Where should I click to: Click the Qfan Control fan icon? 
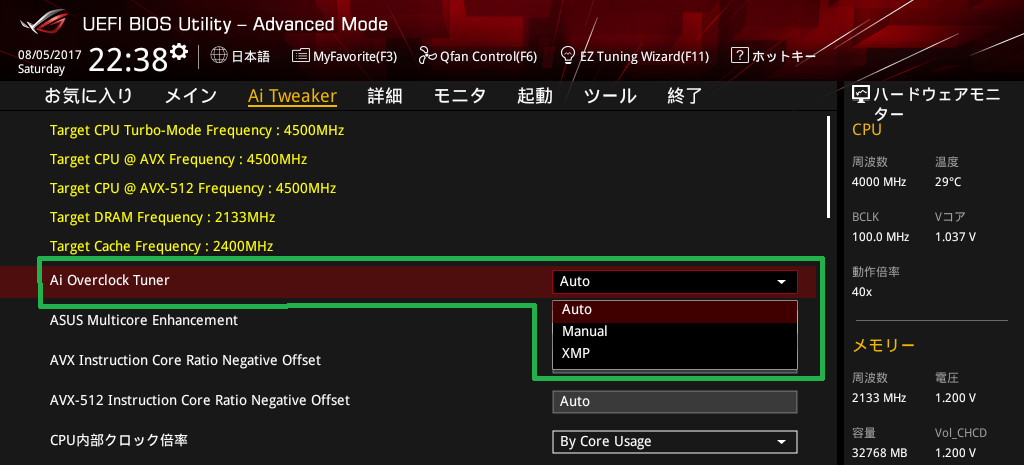click(427, 56)
